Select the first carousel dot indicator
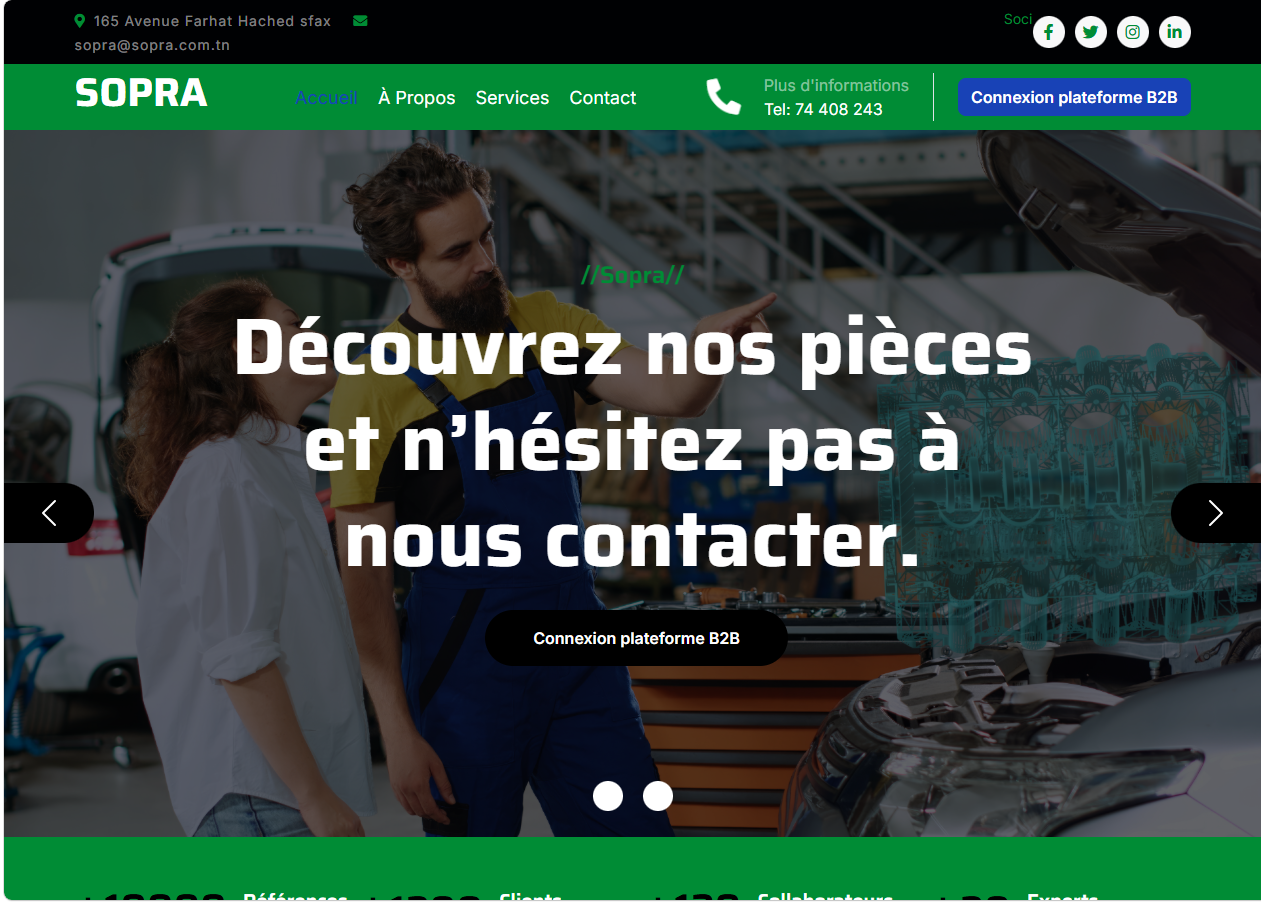Image resolution: width=1261 pixels, height=904 pixels. tap(608, 796)
